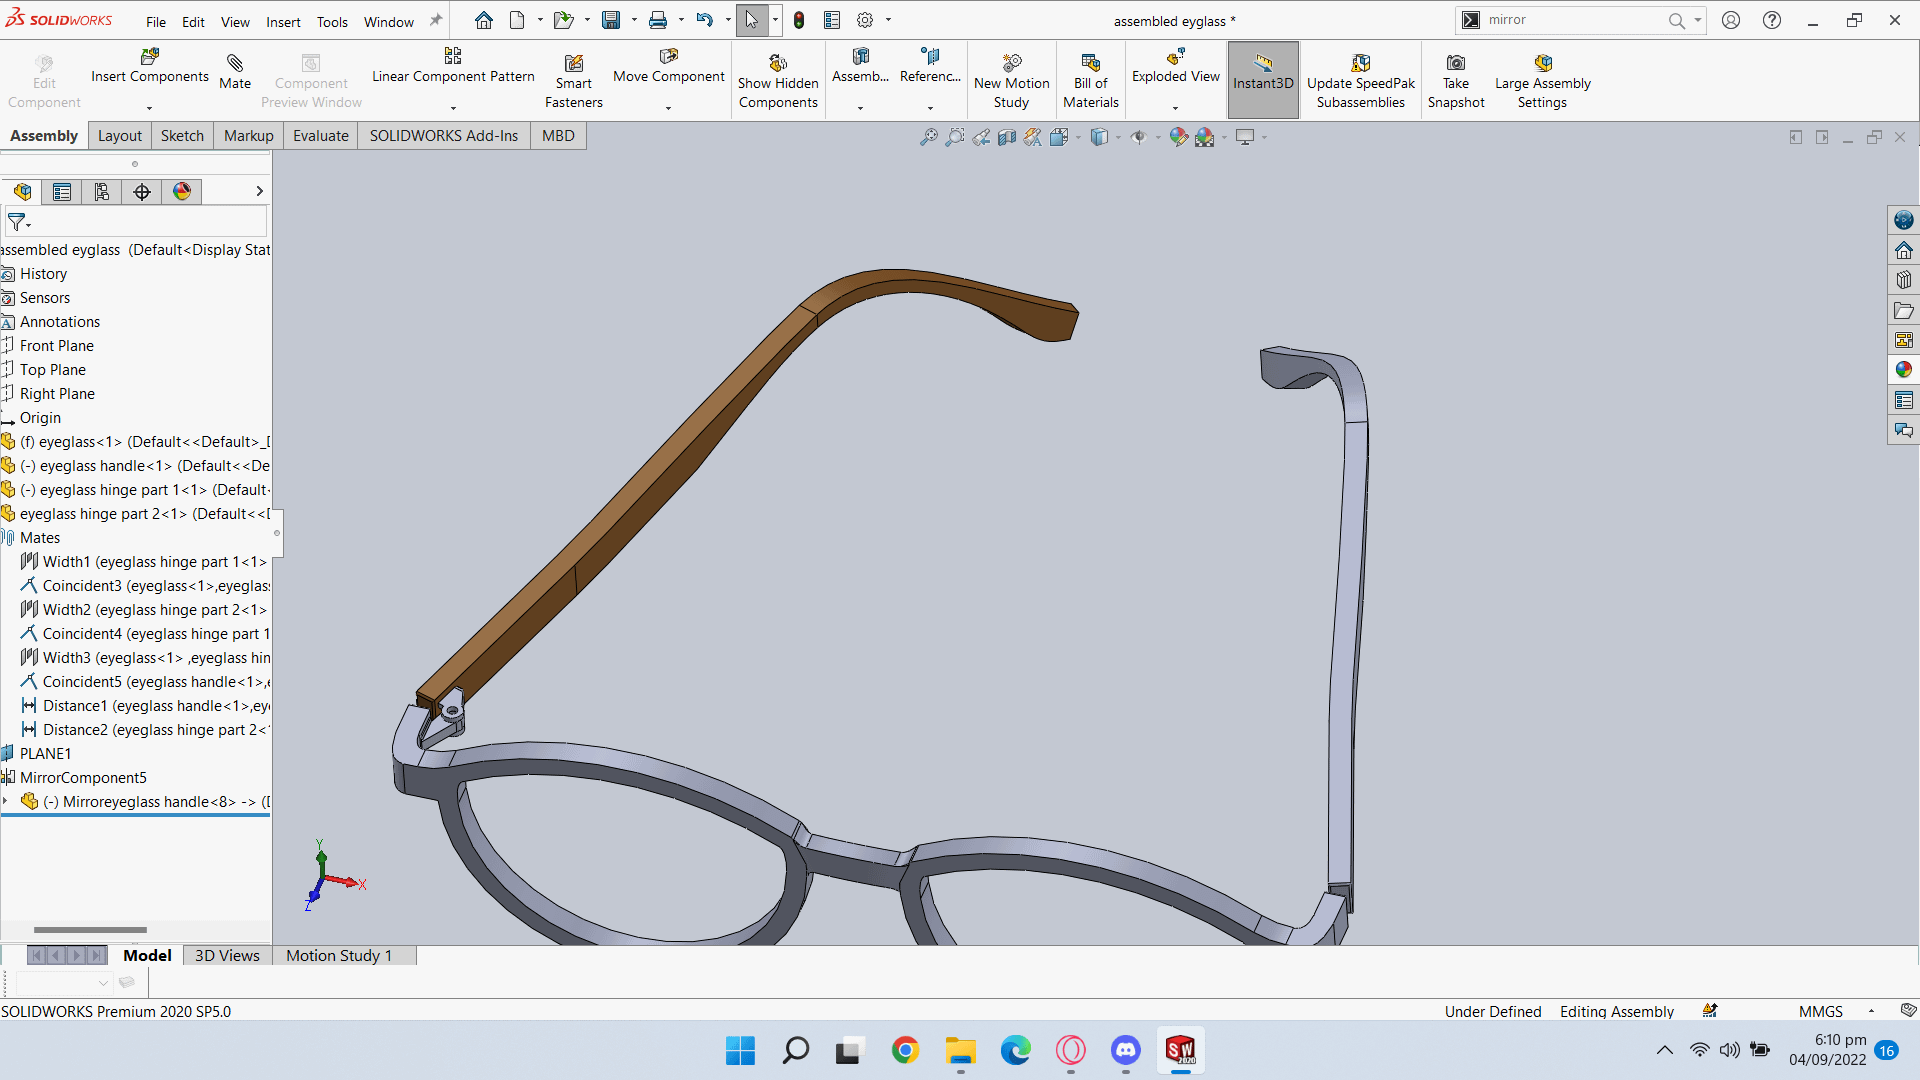Screen dimensions: 1920x1080
Task: Click the Undo icon
Action: (705, 20)
